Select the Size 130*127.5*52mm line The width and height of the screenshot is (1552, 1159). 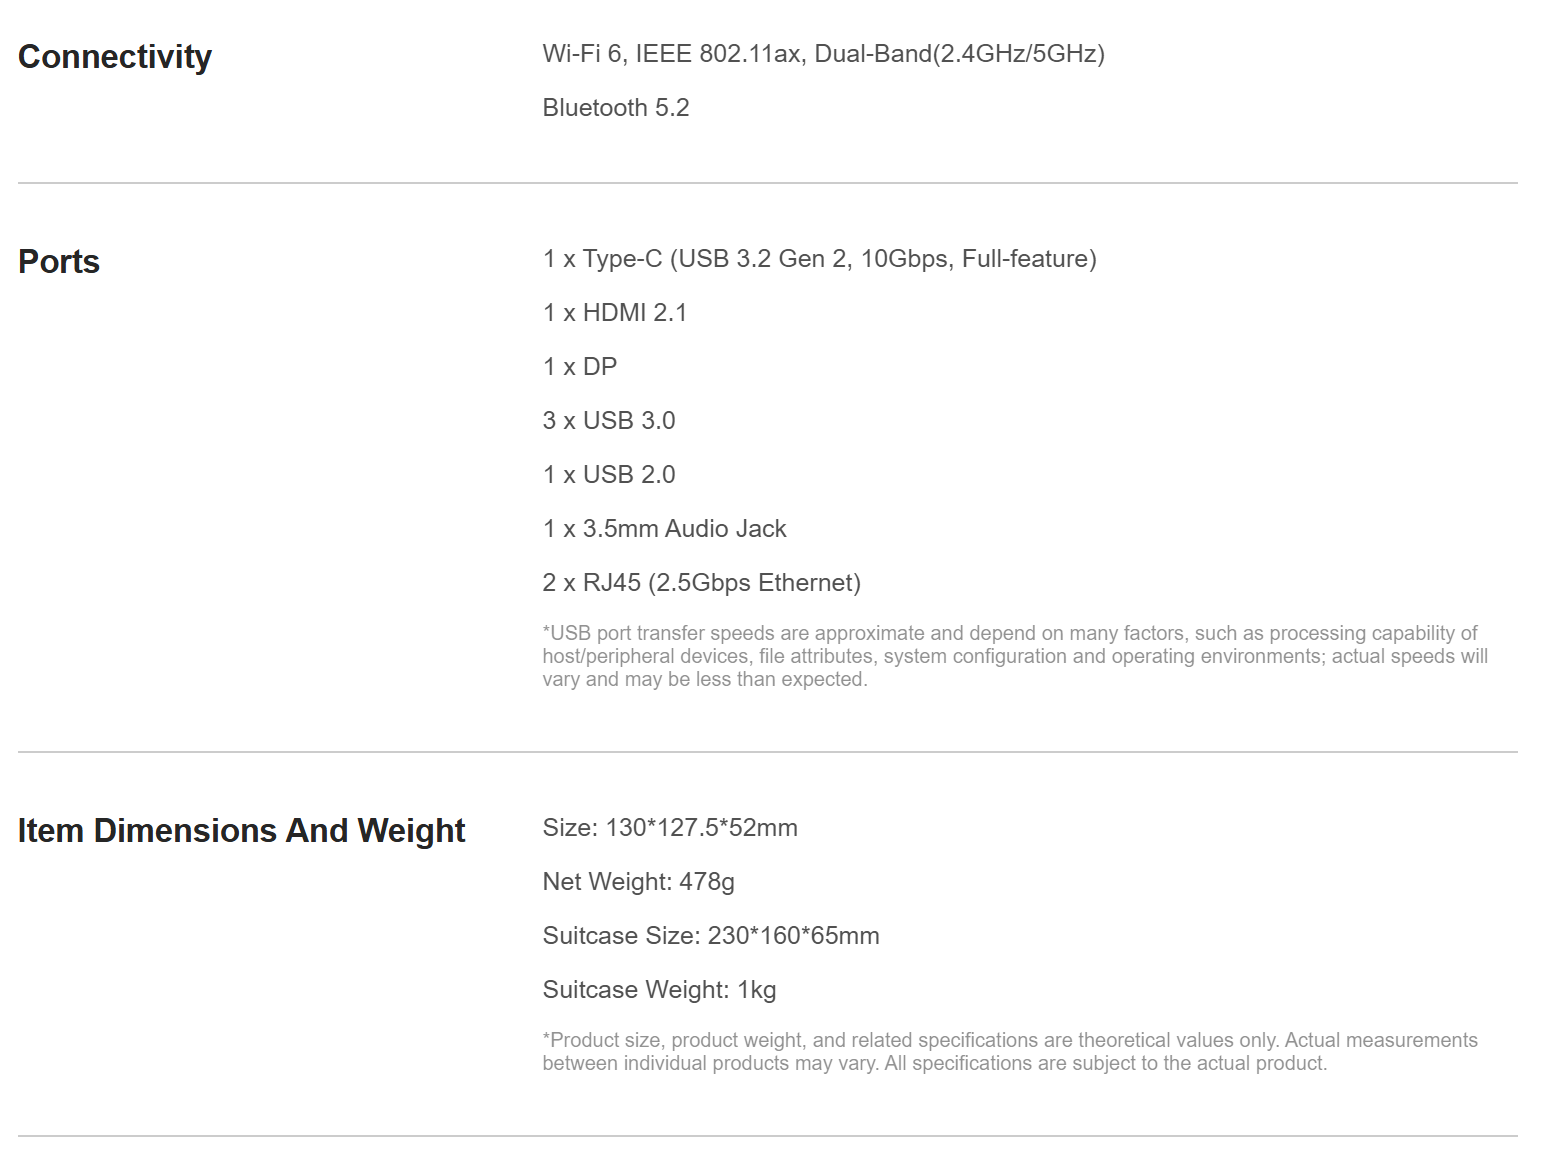coord(670,828)
